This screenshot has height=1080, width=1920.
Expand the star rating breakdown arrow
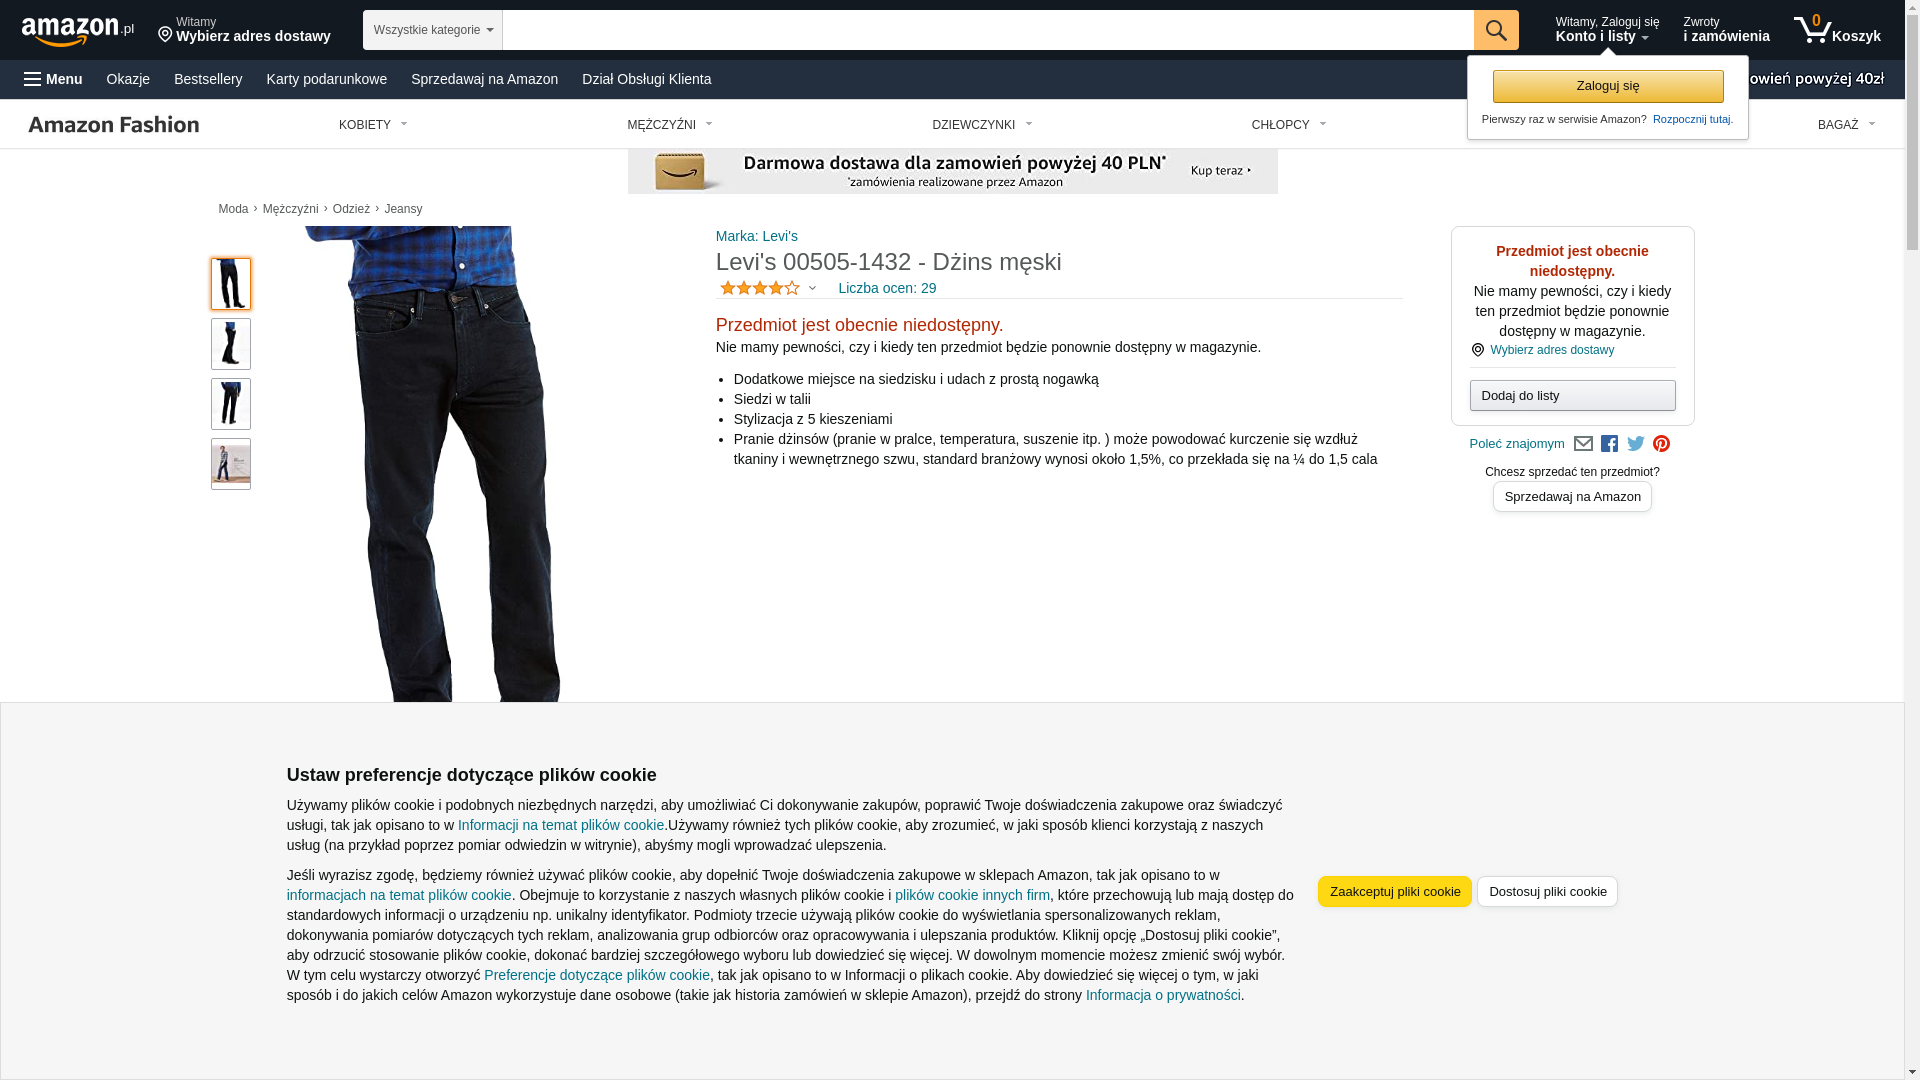tap(812, 289)
